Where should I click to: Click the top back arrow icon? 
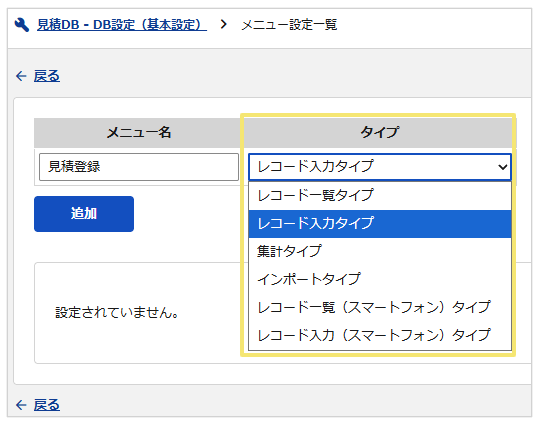click(x=21, y=76)
